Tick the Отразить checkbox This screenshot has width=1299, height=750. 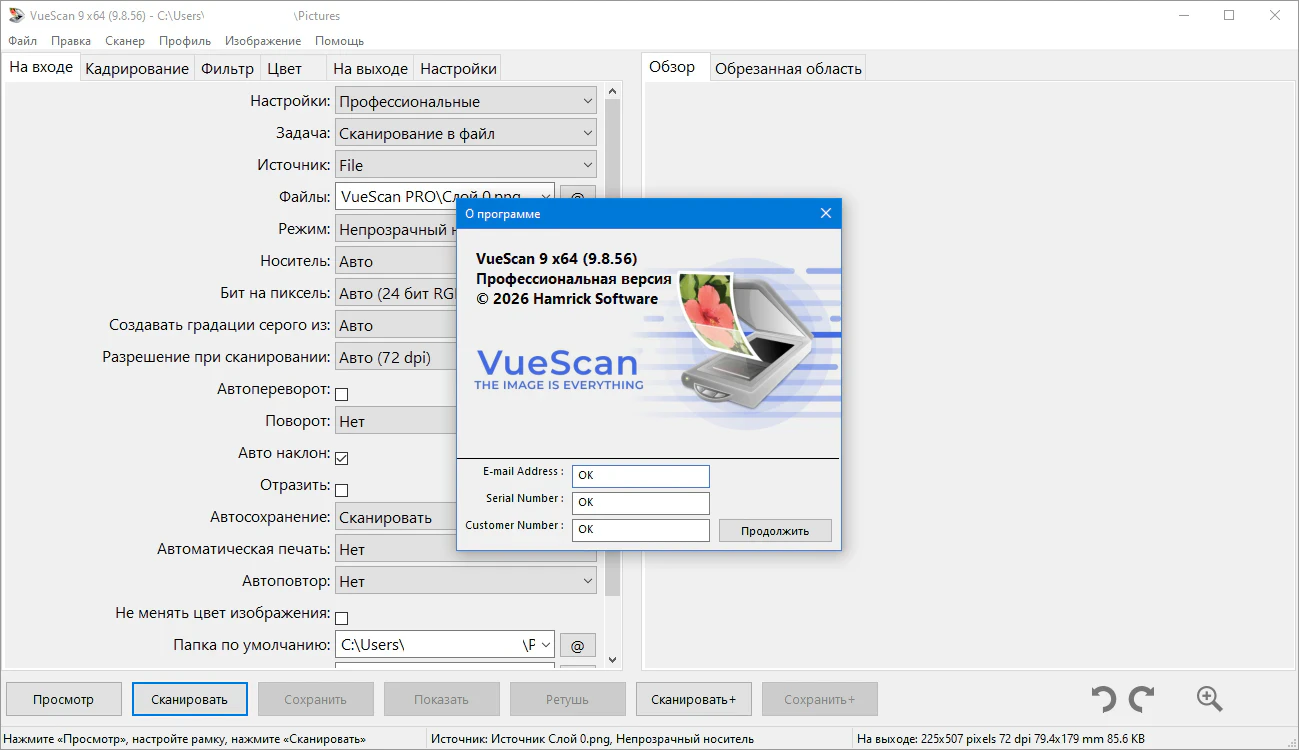click(341, 490)
